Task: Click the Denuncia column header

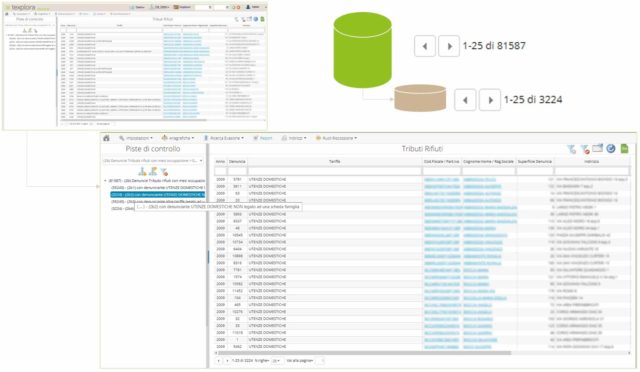Action: point(237,162)
